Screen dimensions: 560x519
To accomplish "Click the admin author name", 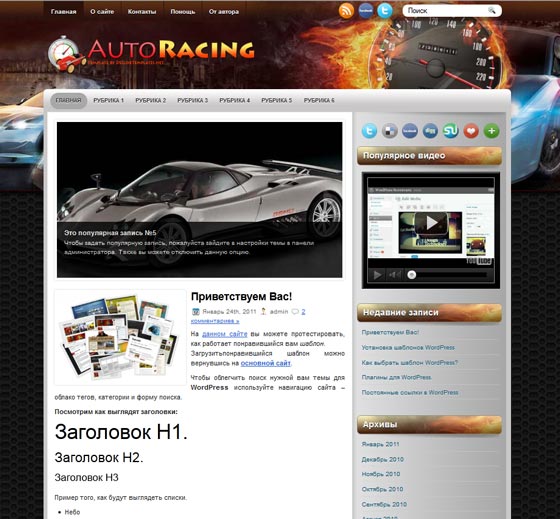I will [279, 311].
